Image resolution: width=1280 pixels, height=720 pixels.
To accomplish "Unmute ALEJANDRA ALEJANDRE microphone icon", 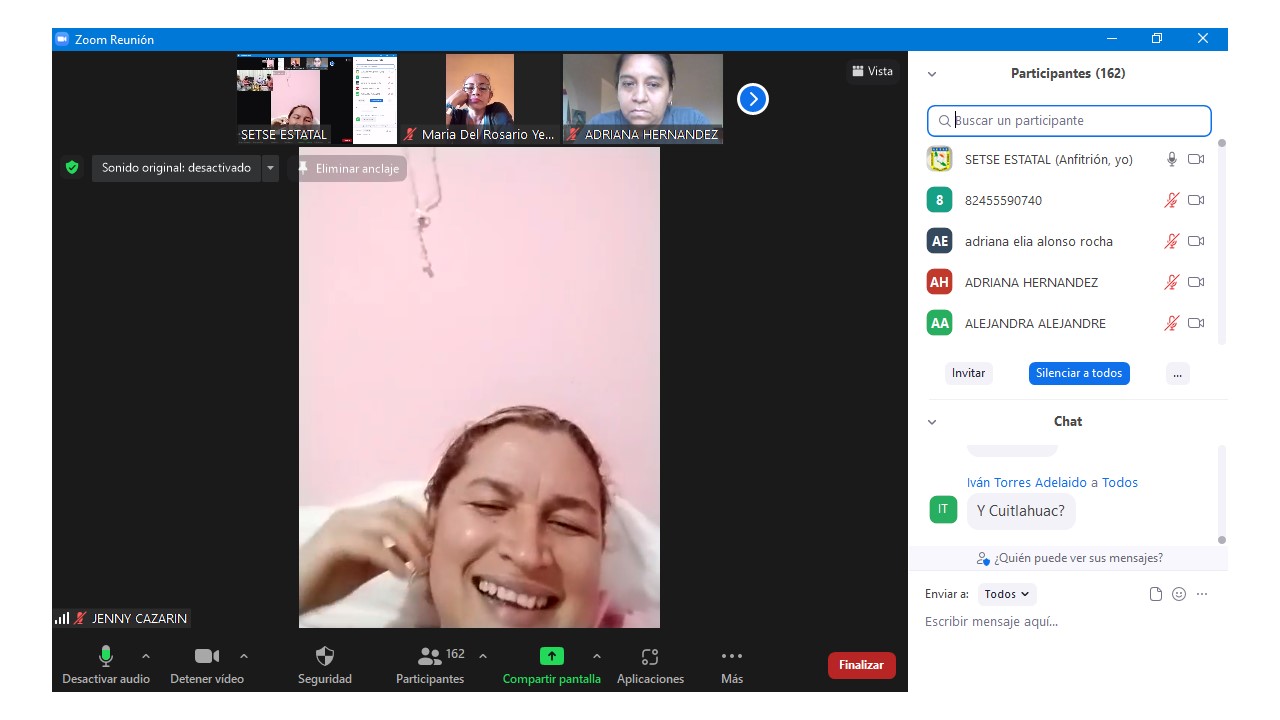I will pos(1172,323).
